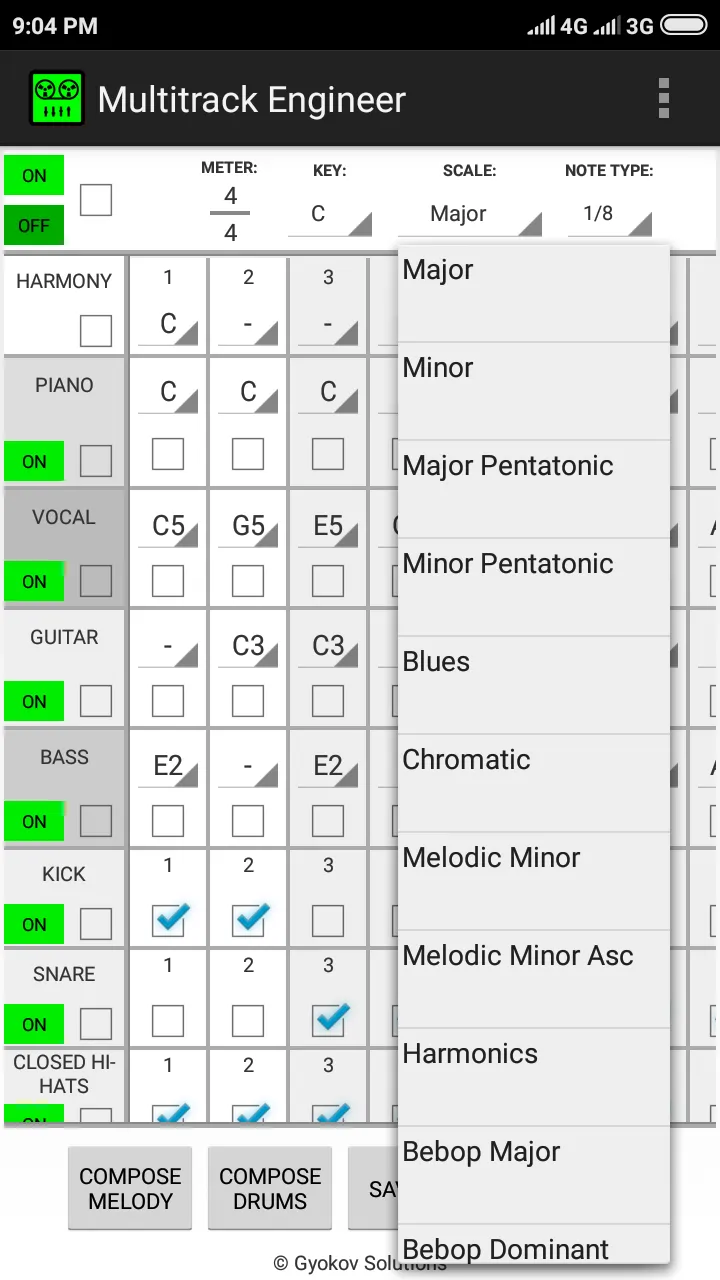Uncheck KICK beat 1 checkbox
The image size is (720, 1280).
coord(168,919)
